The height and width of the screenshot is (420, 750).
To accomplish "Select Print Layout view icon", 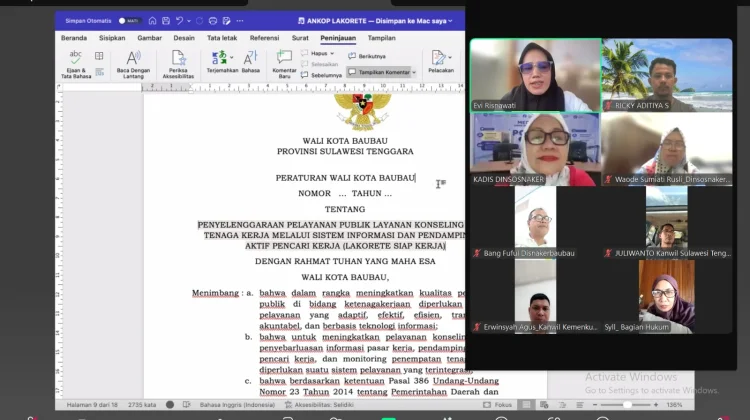I will [x=526, y=405].
